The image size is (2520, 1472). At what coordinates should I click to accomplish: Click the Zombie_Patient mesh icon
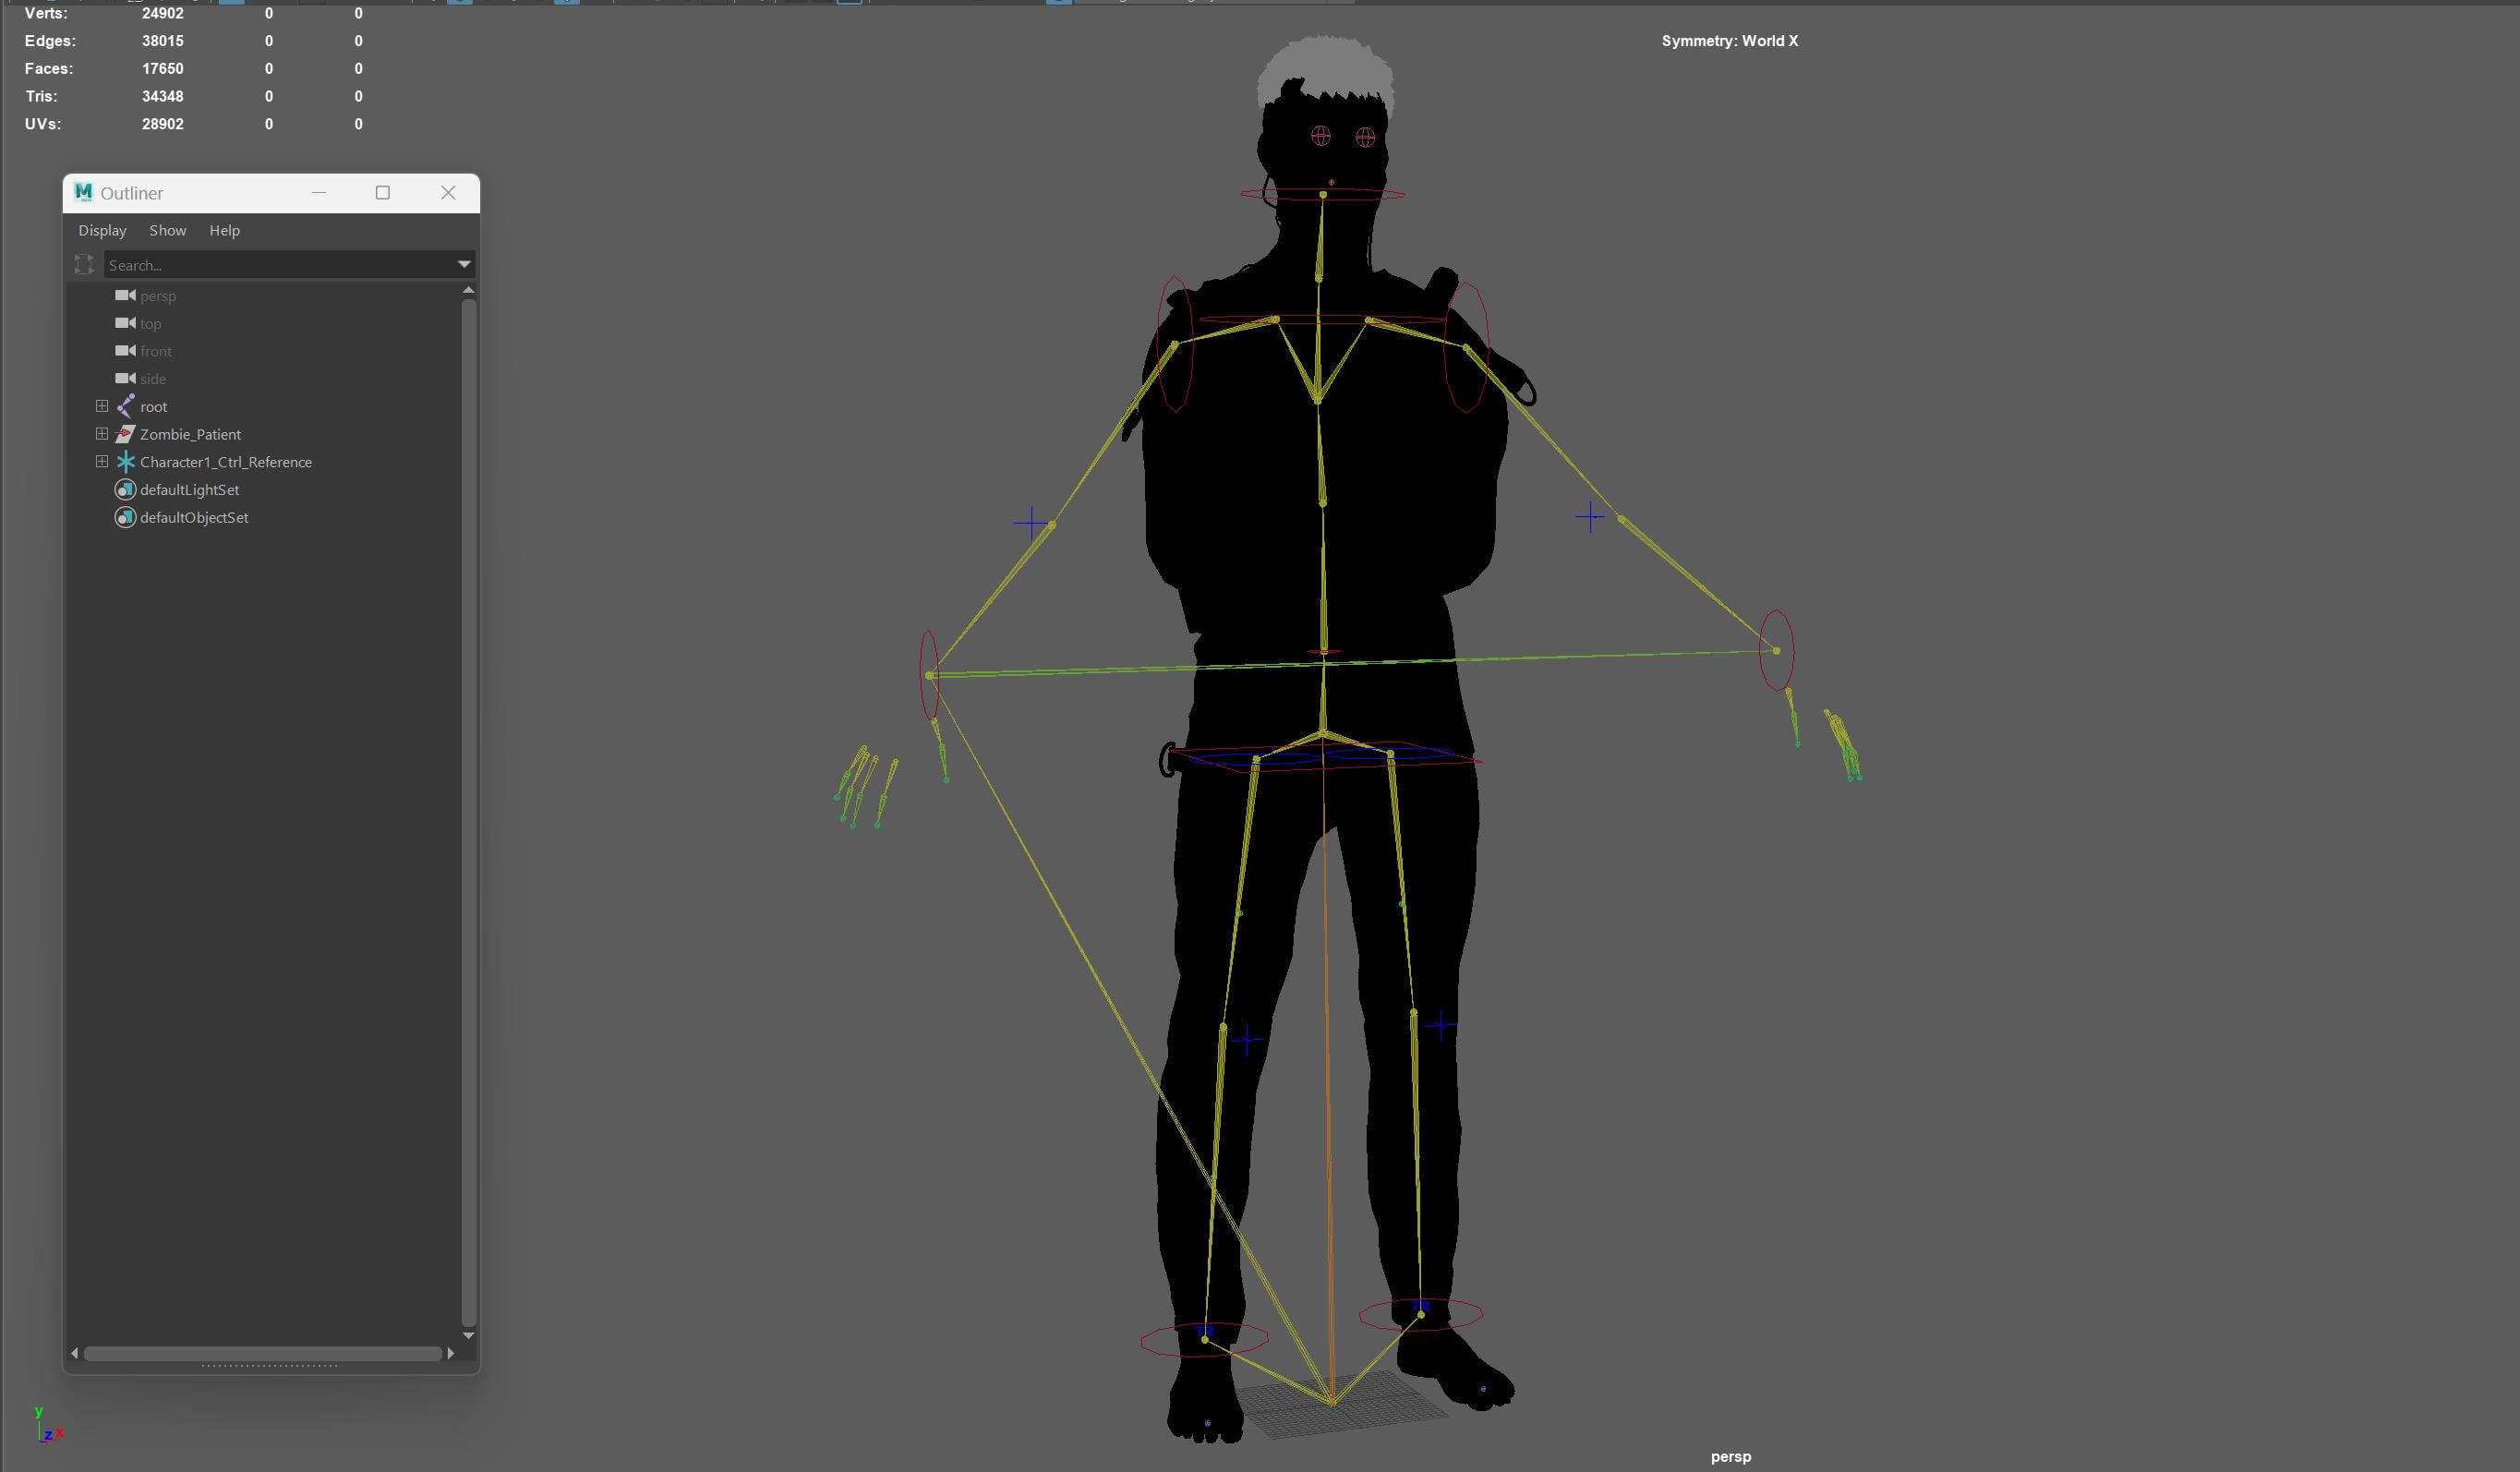[125, 434]
